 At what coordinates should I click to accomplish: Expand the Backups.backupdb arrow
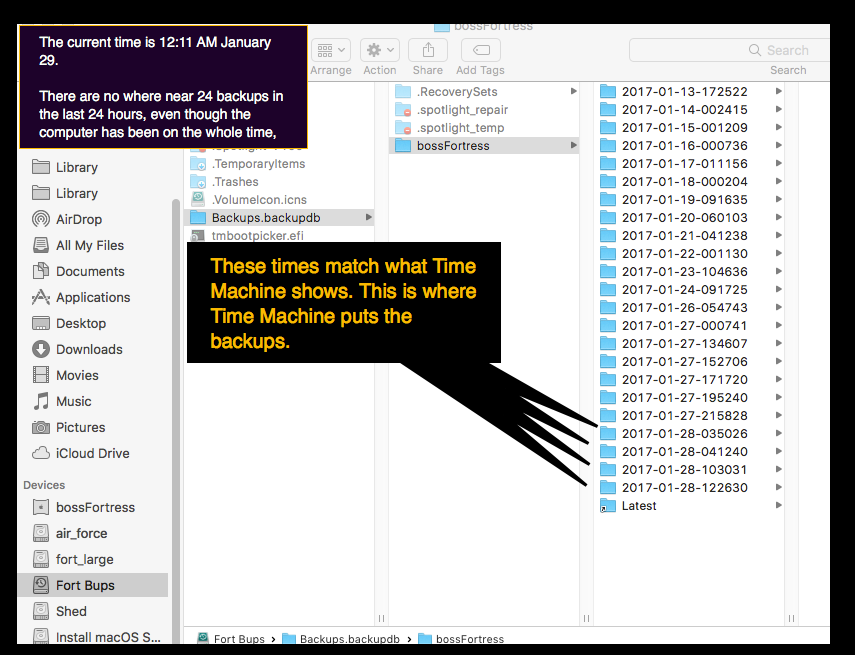point(369,217)
